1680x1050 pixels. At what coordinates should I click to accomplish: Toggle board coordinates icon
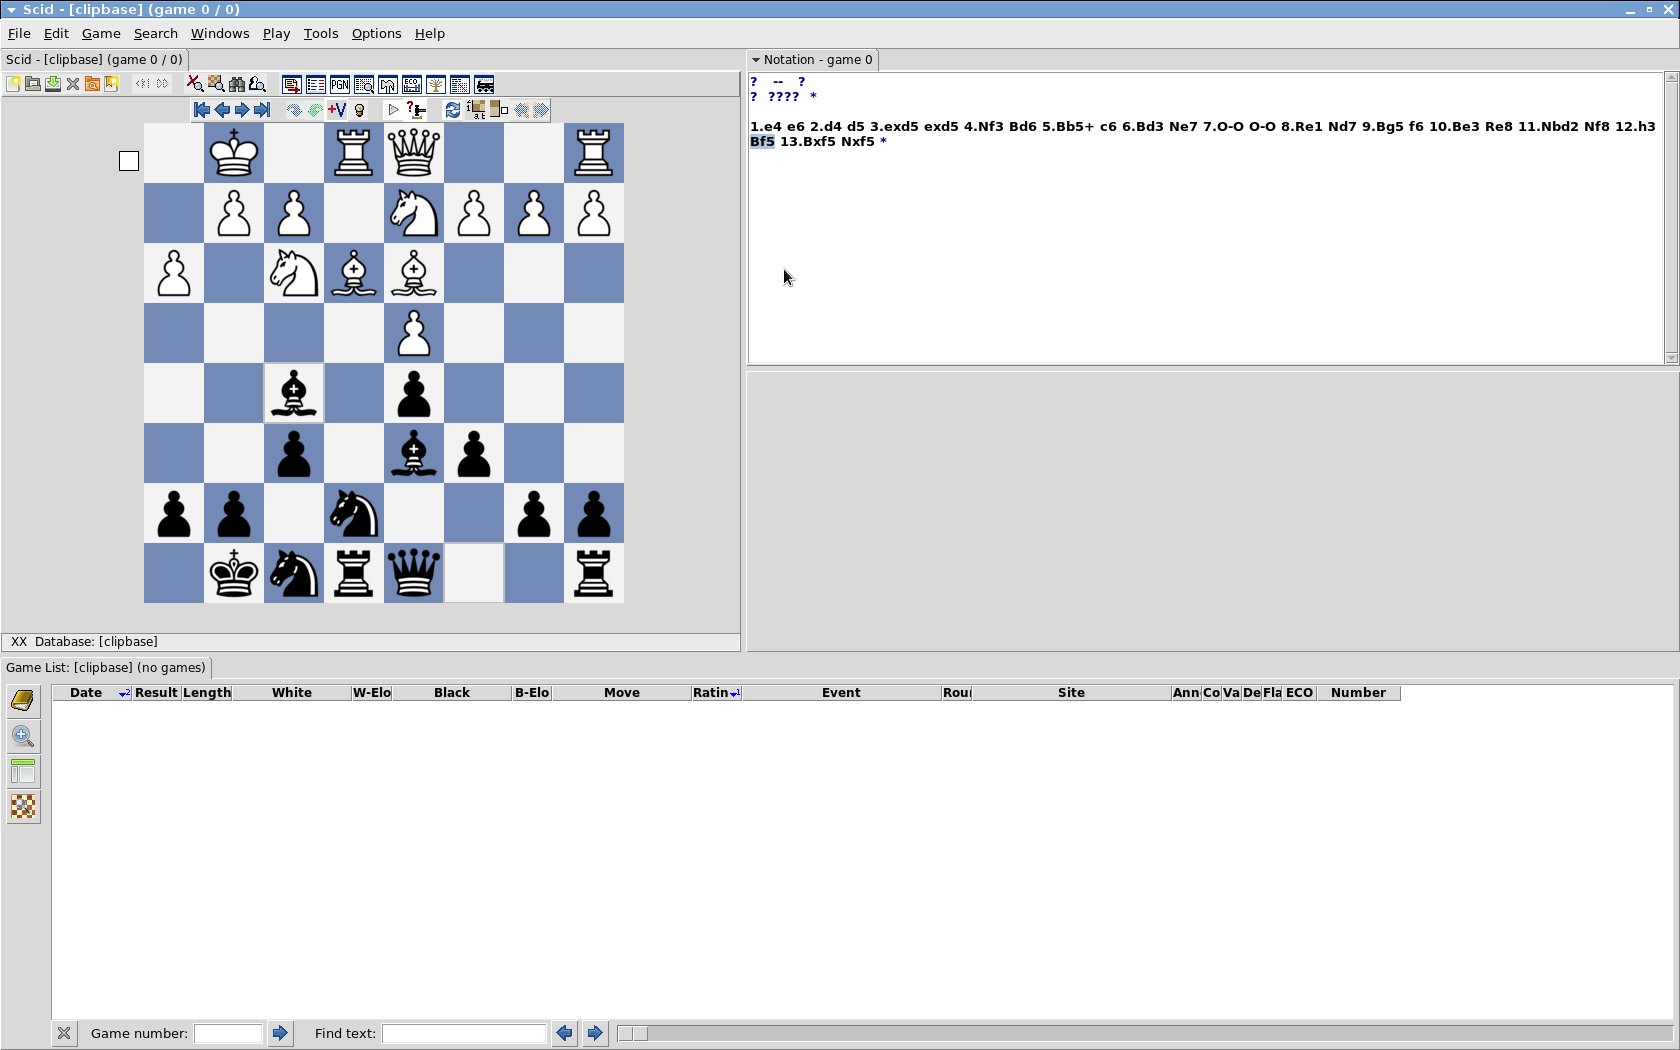tap(476, 110)
